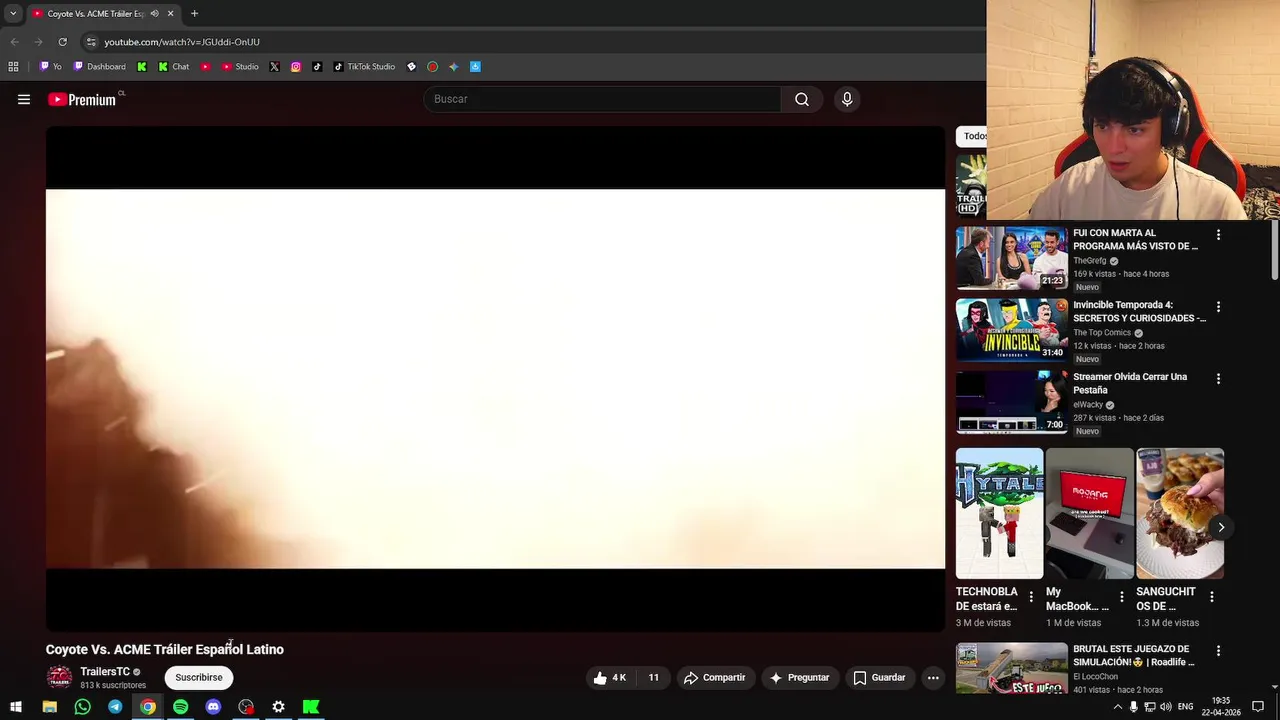Open the YouTube hamburger guide menu
Viewport: 1280px width, 720px height.
point(24,99)
